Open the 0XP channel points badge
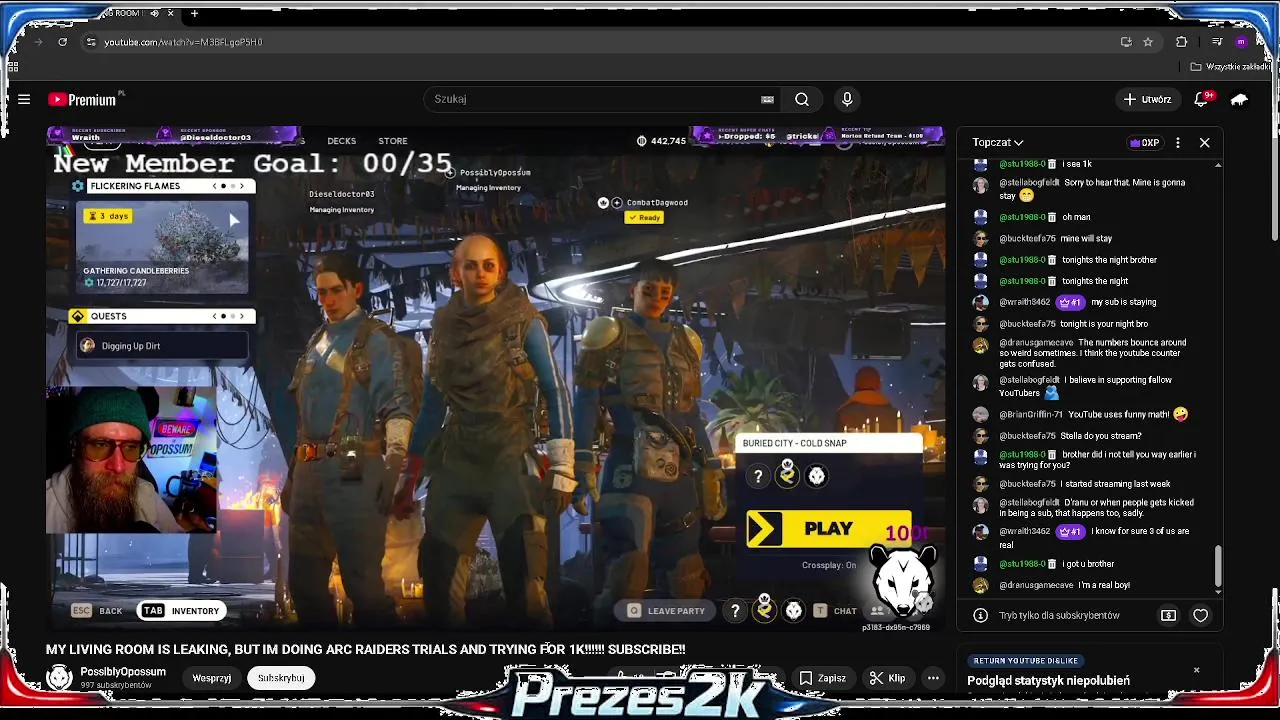The height and width of the screenshot is (720, 1280). (x=1144, y=142)
